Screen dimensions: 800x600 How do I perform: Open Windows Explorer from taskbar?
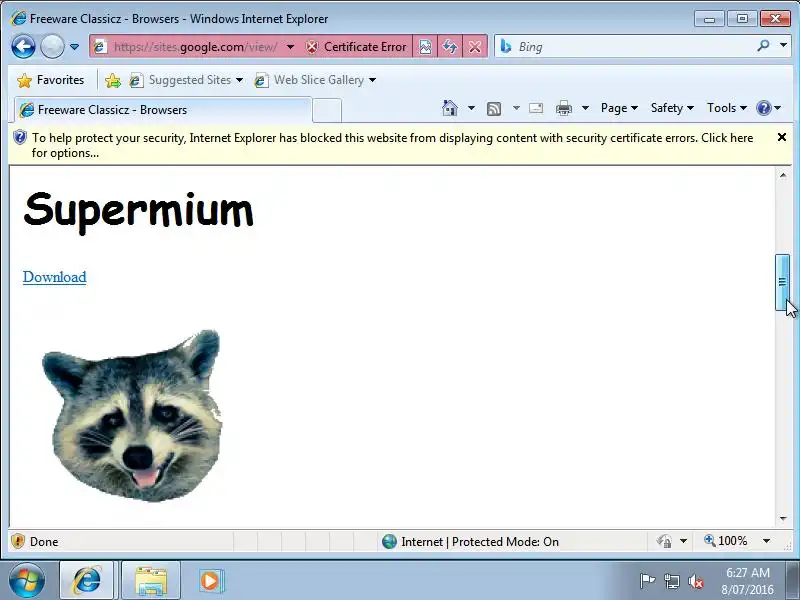[x=151, y=581]
